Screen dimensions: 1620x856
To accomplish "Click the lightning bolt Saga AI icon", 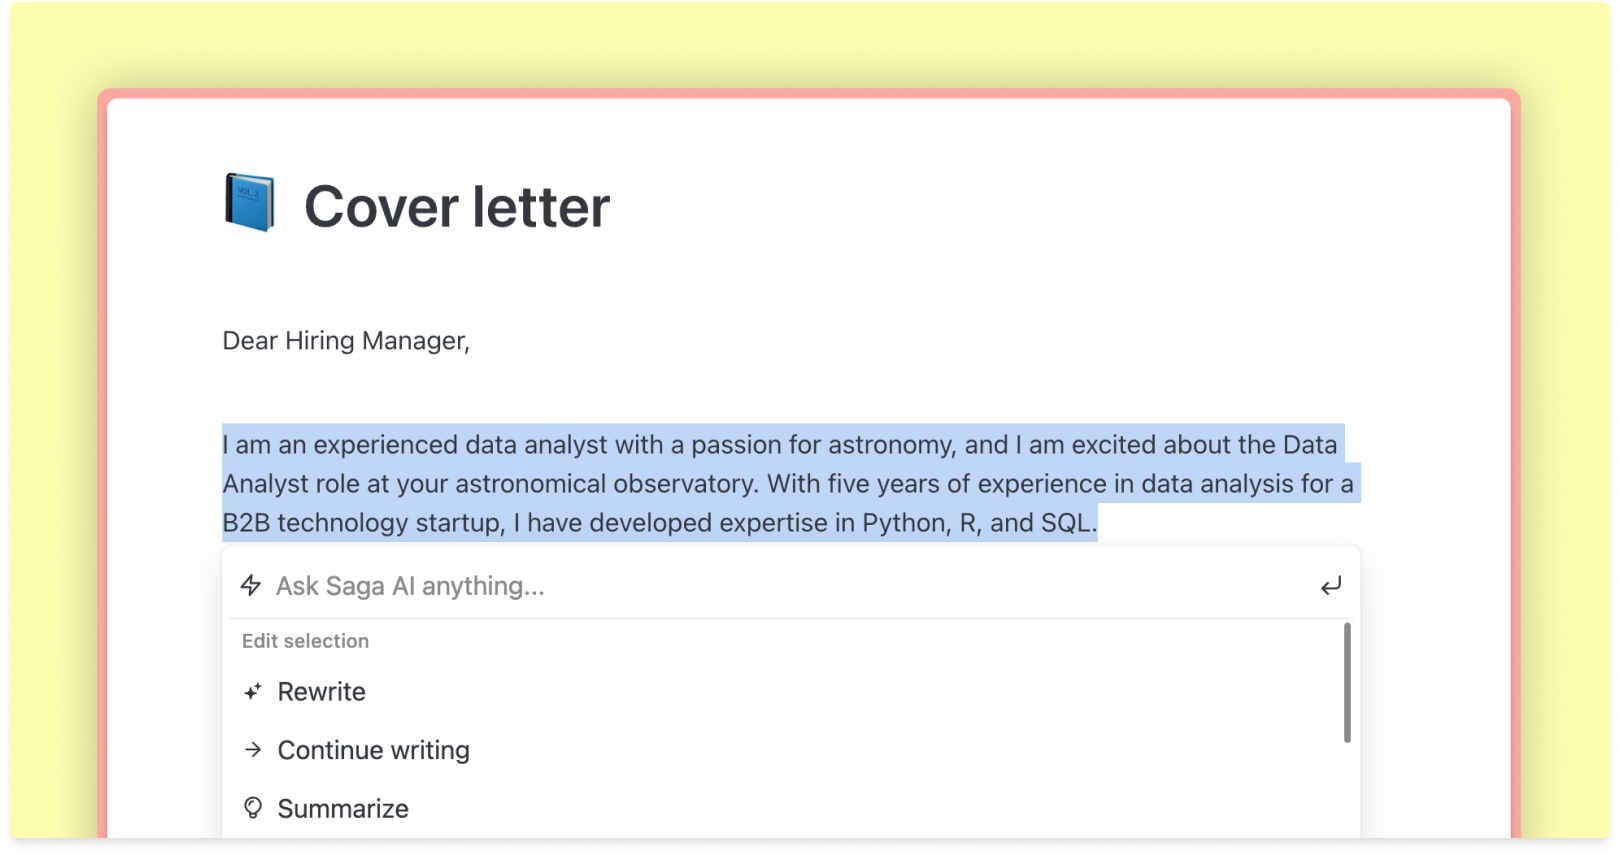I will pyautogui.click(x=251, y=586).
